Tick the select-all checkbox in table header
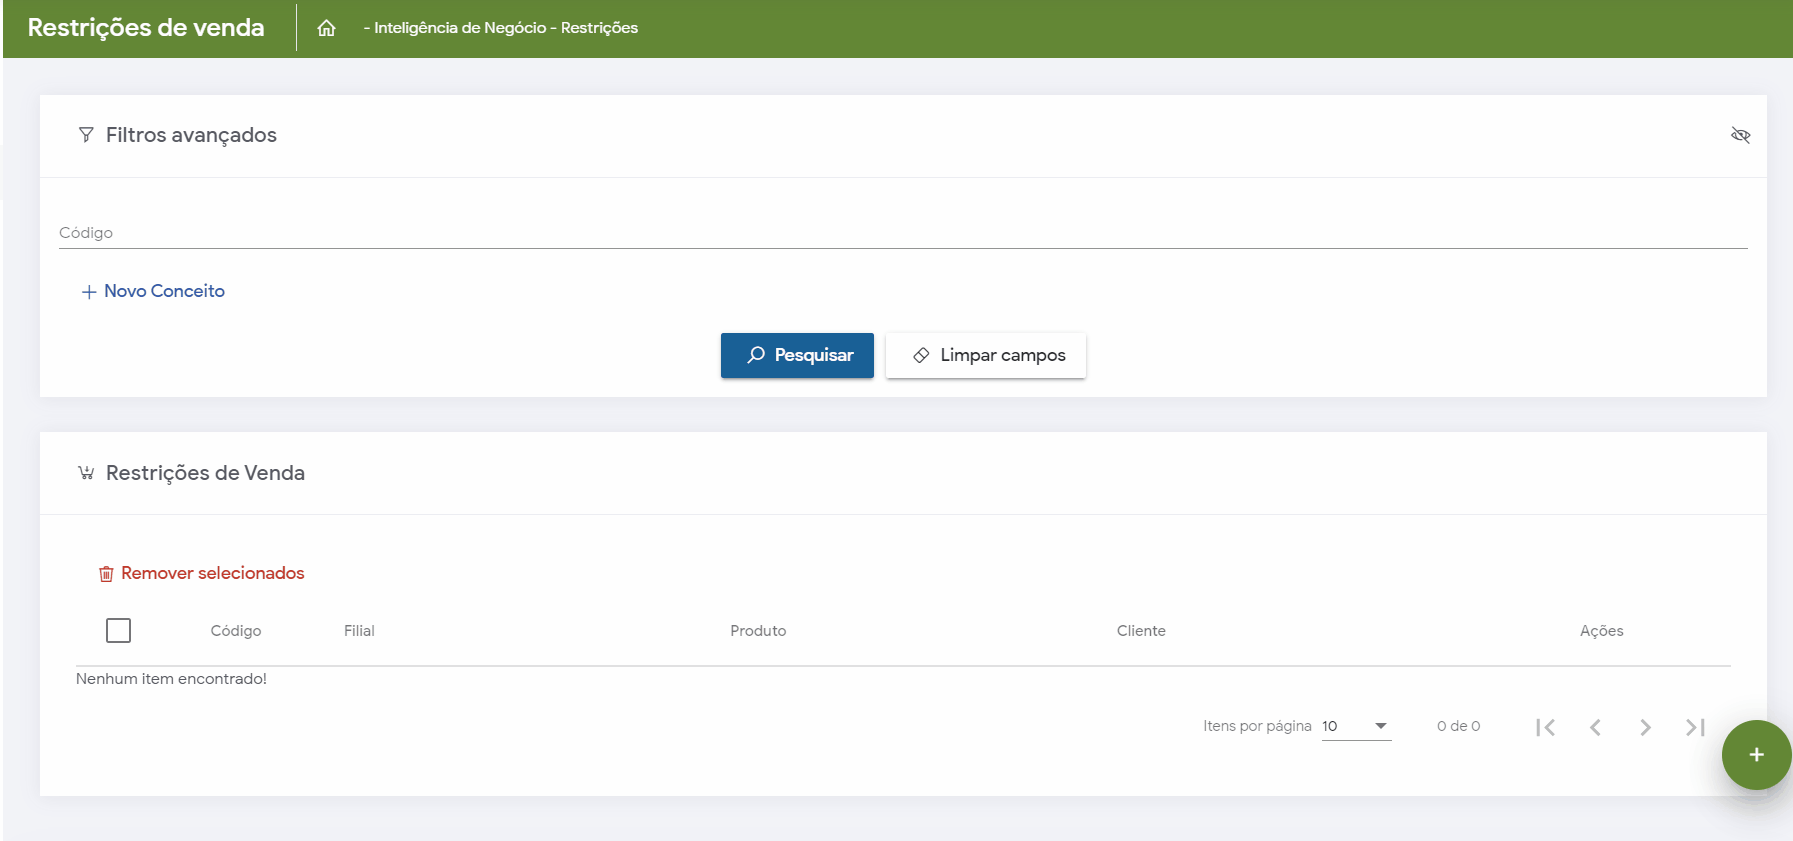Viewport: 1793px width, 841px height. click(x=118, y=630)
